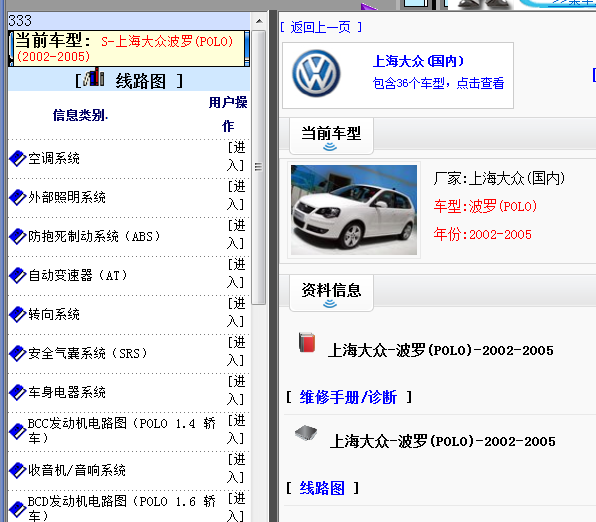
Task: Click the Volkswagen logo icon
Action: pyautogui.click(x=316, y=74)
